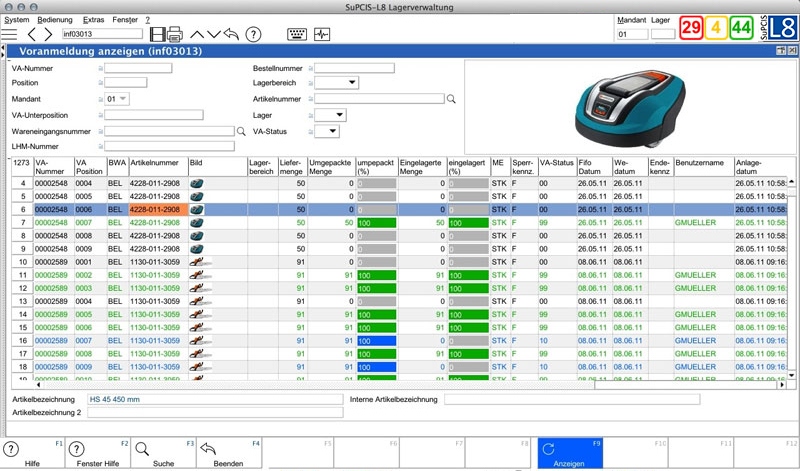
Task: Click the Artikelnummer column header
Action: (x=158, y=167)
